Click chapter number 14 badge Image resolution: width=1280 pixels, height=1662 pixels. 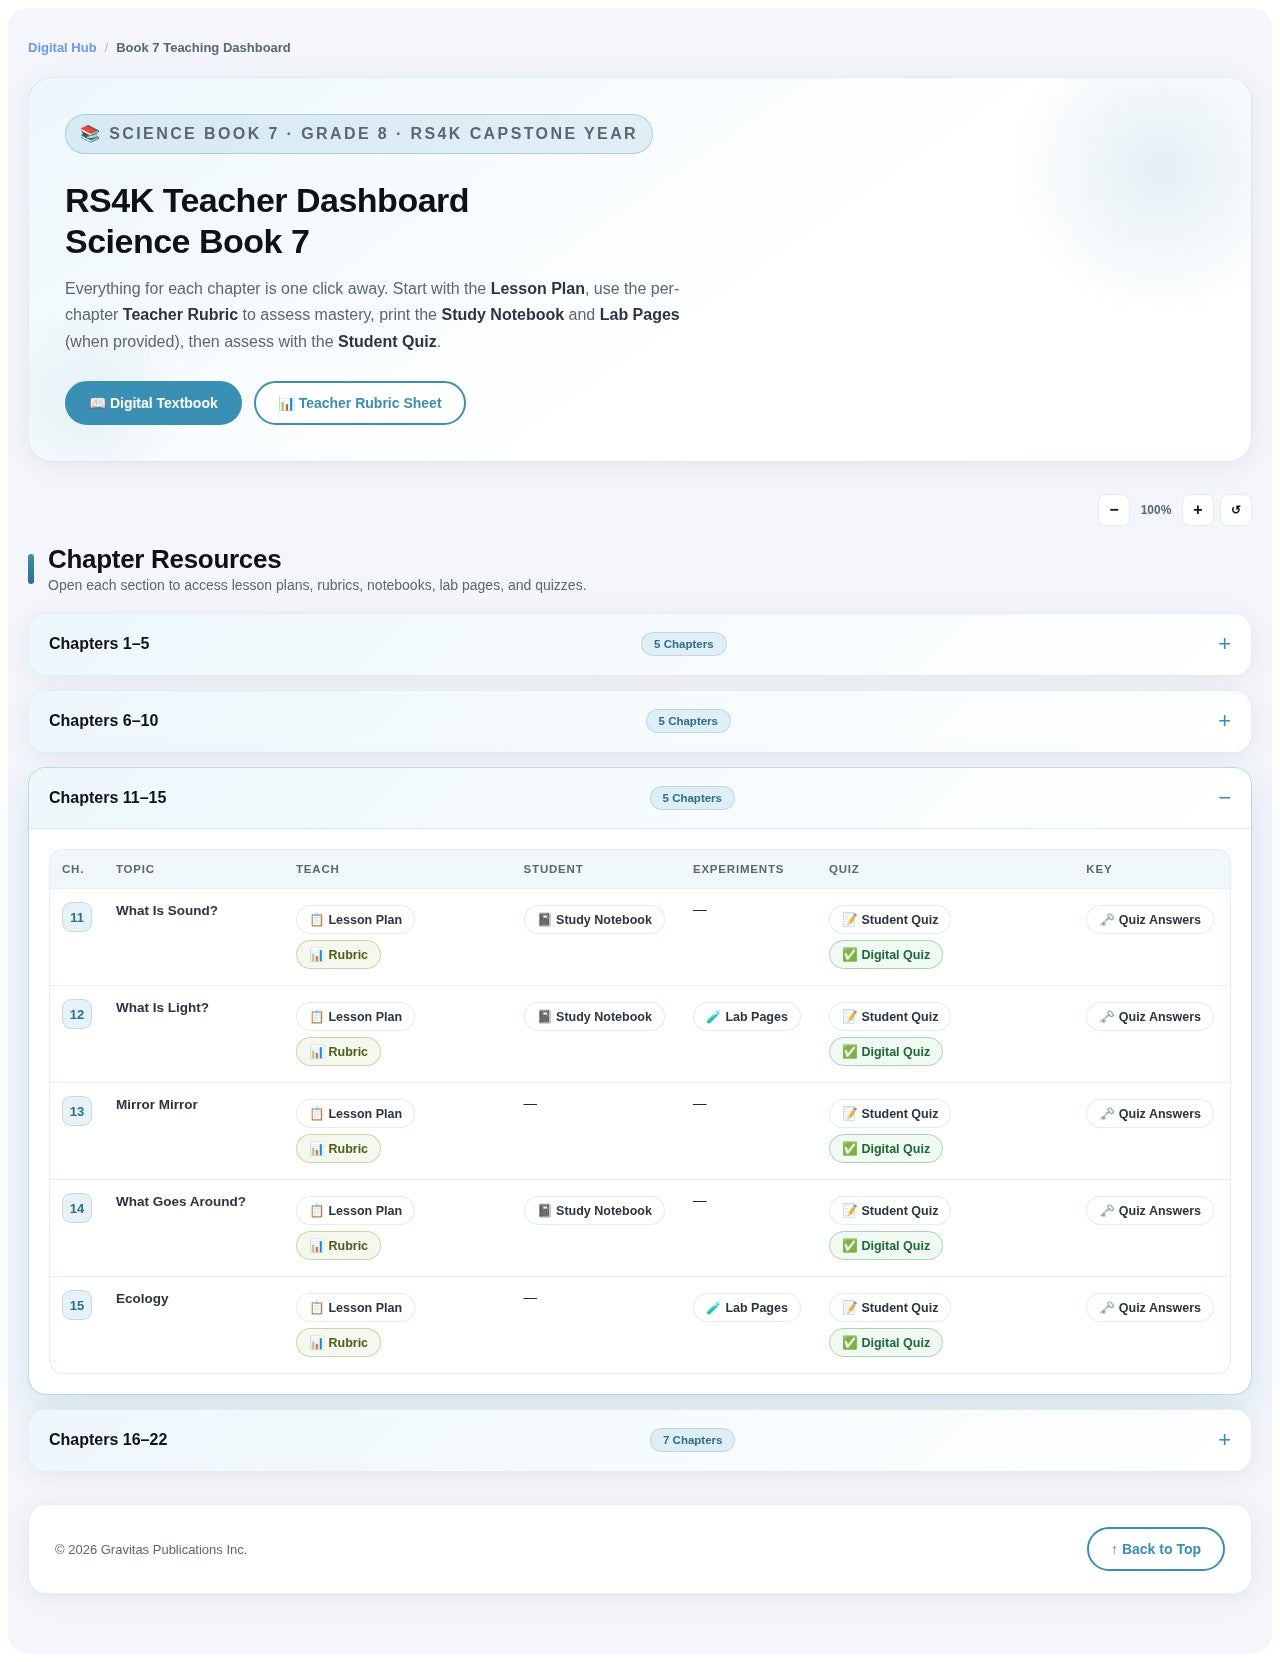(x=77, y=1208)
